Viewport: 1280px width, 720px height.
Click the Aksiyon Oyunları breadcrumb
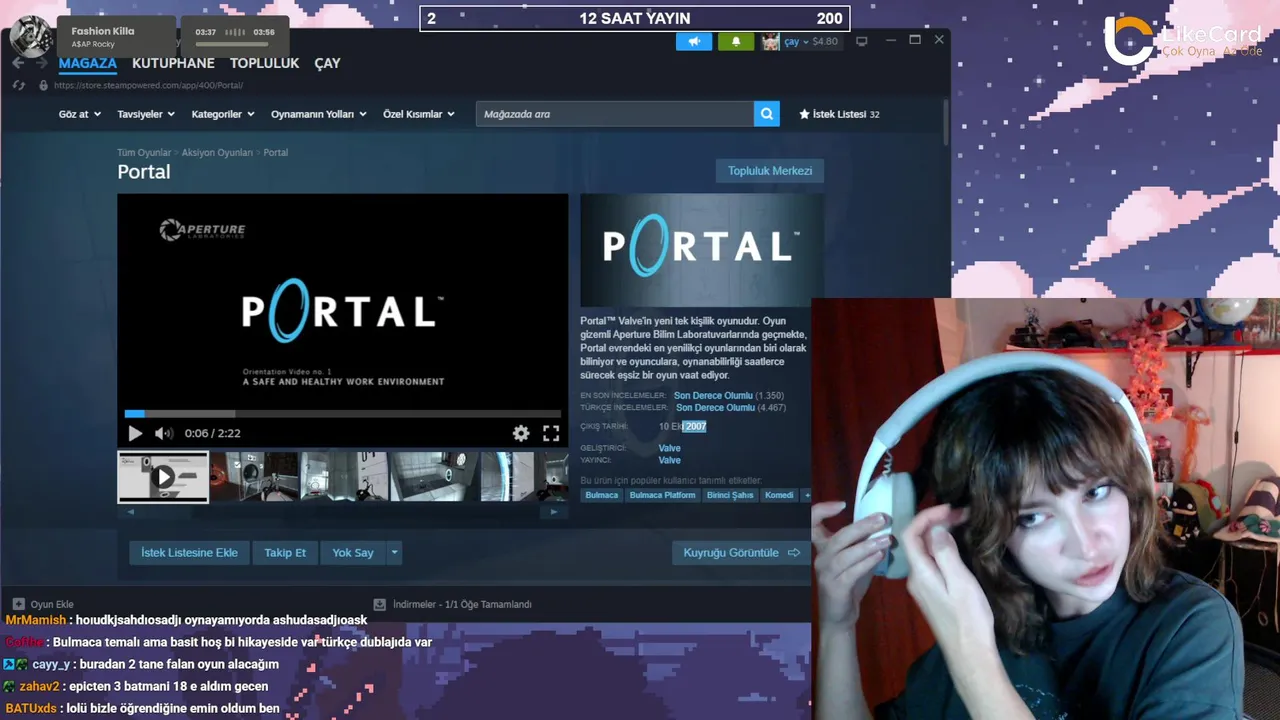217,153
